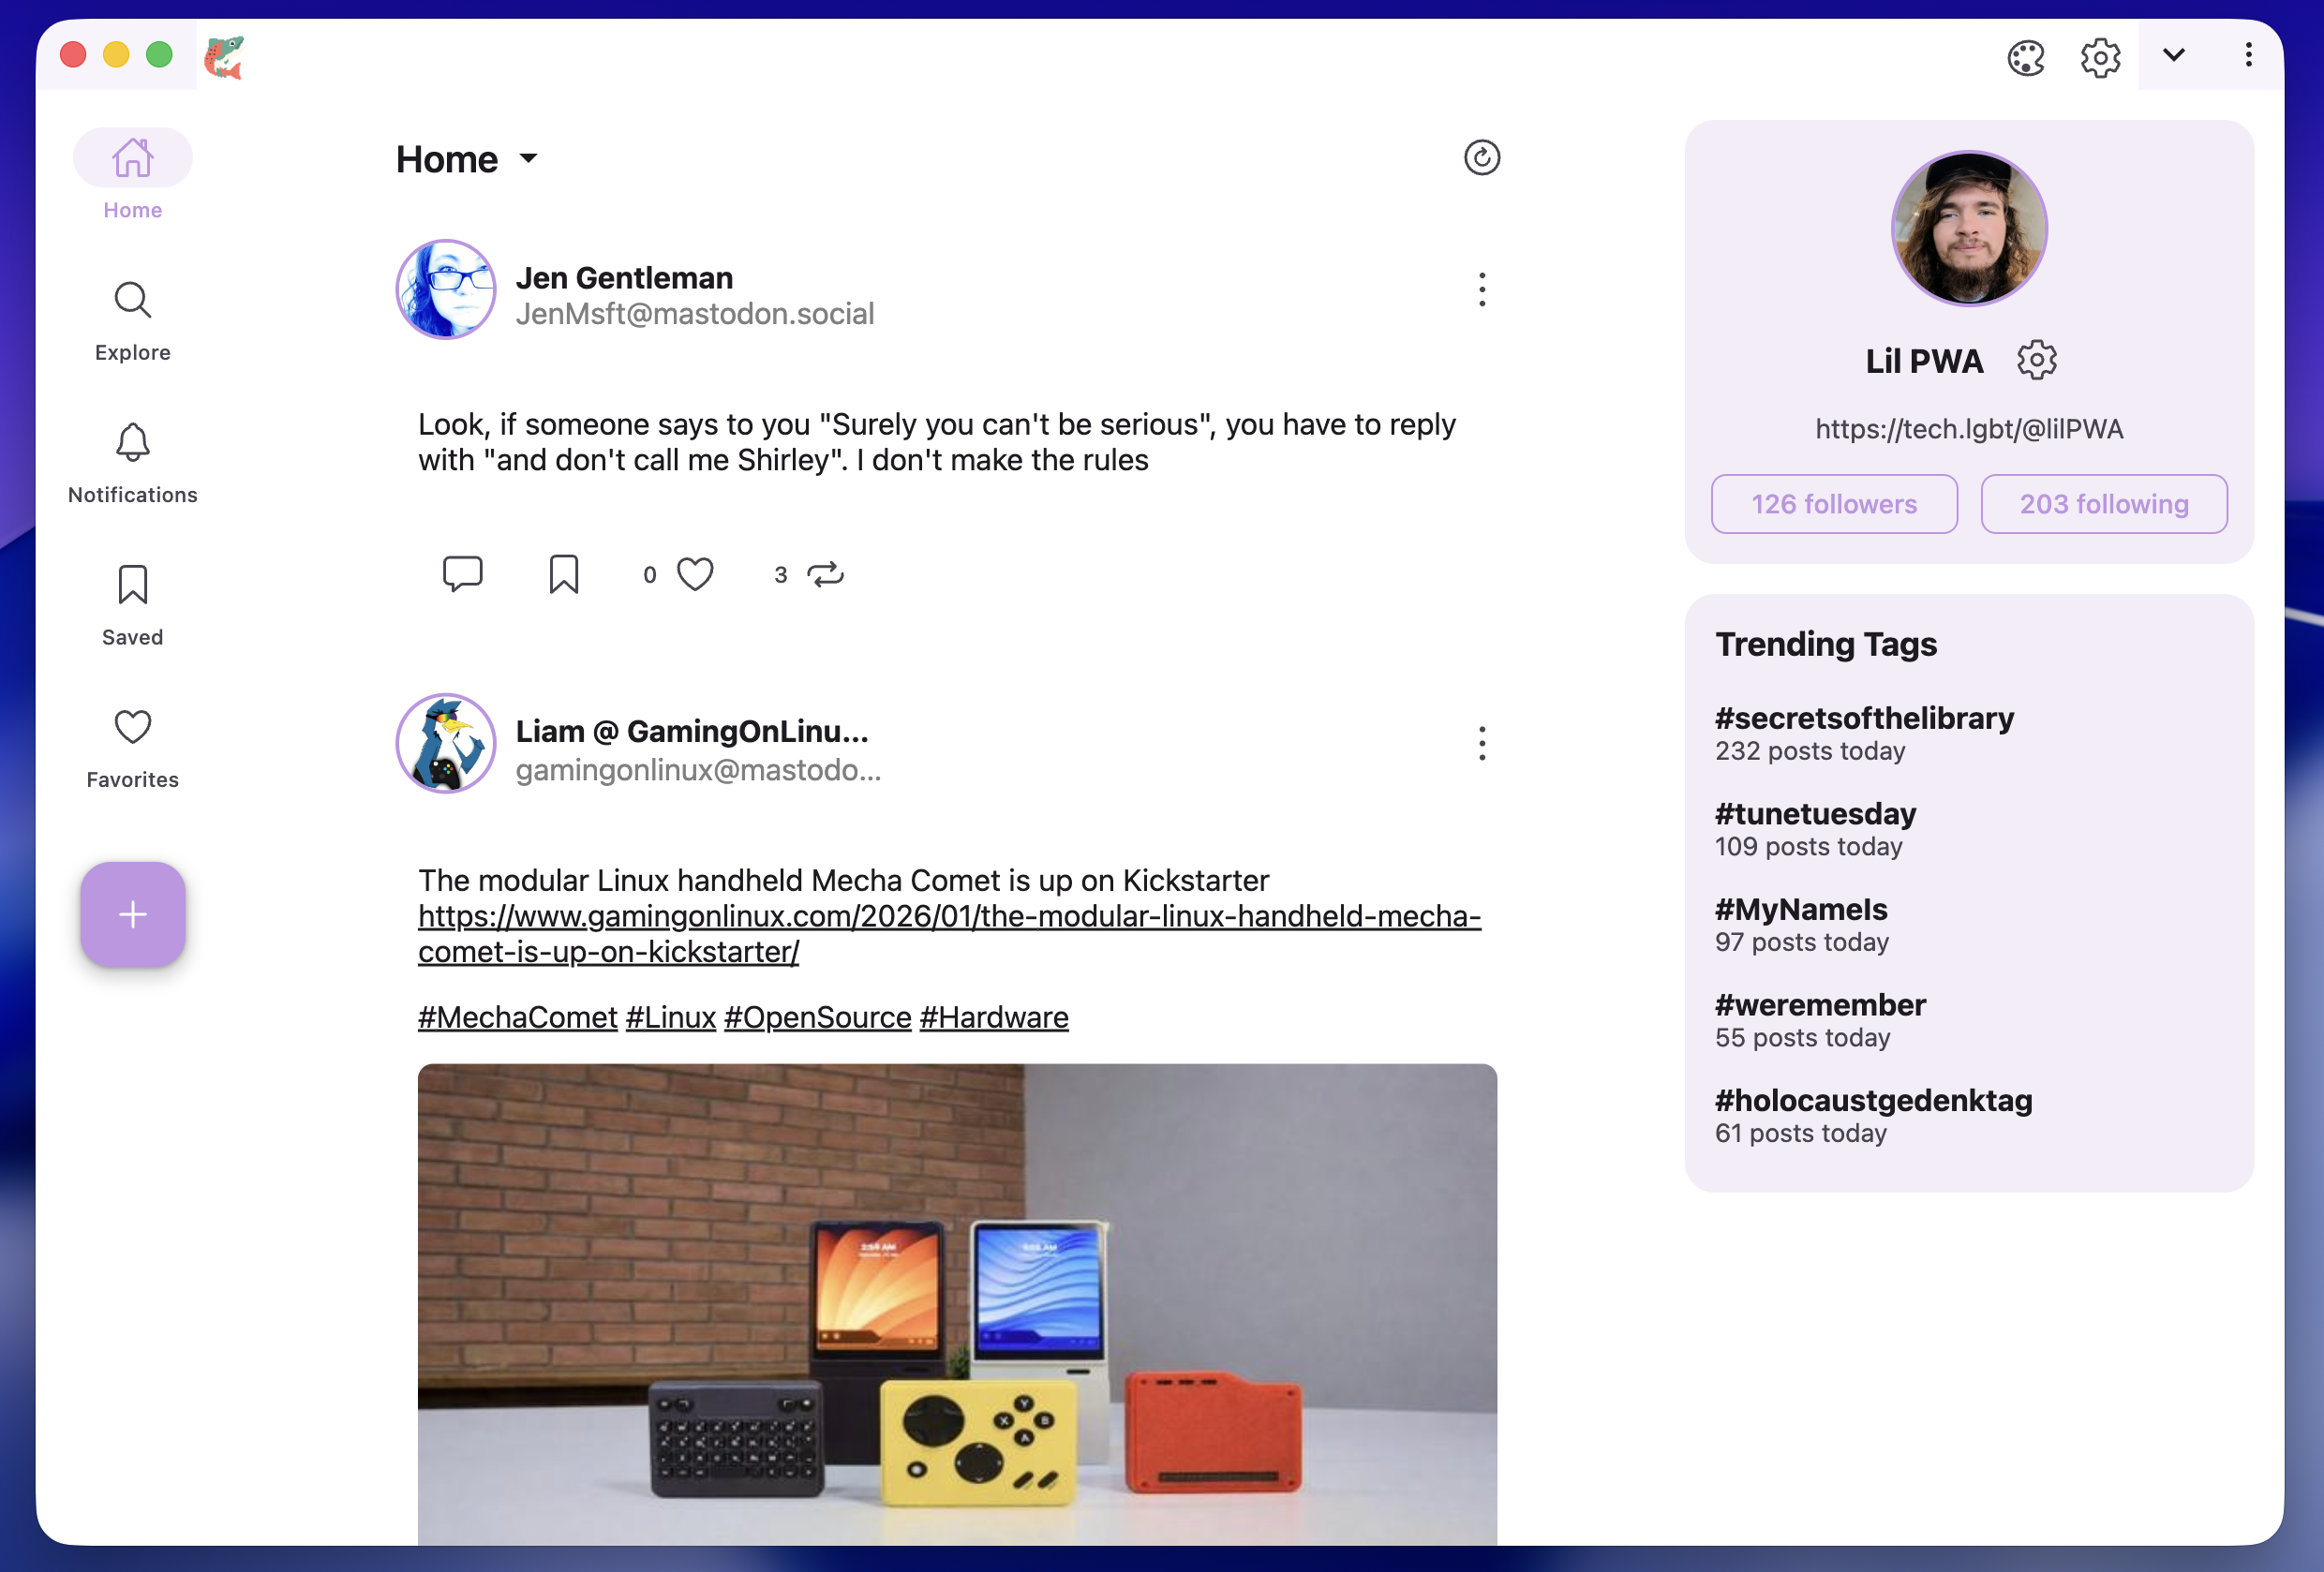Open the #OpenSource hashtag link
Image resolution: width=2324 pixels, height=1572 pixels.
point(817,1017)
